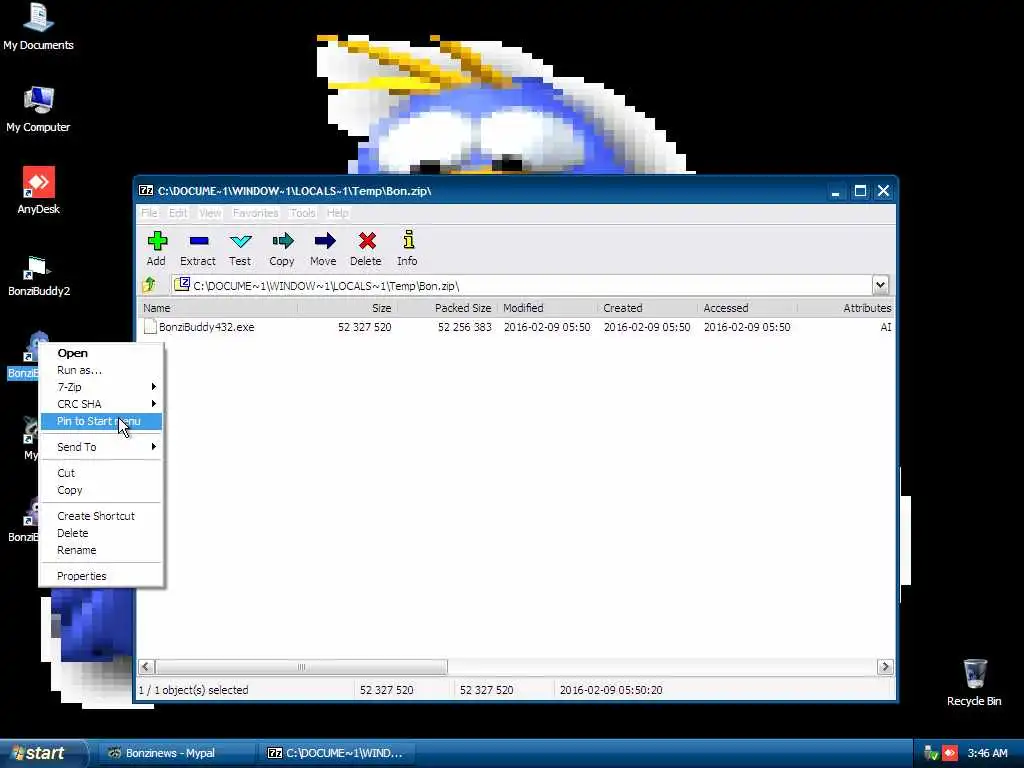1024x768 pixels.
Task: Click the Copy toolbar icon in 7-Zip
Action: click(x=282, y=242)
